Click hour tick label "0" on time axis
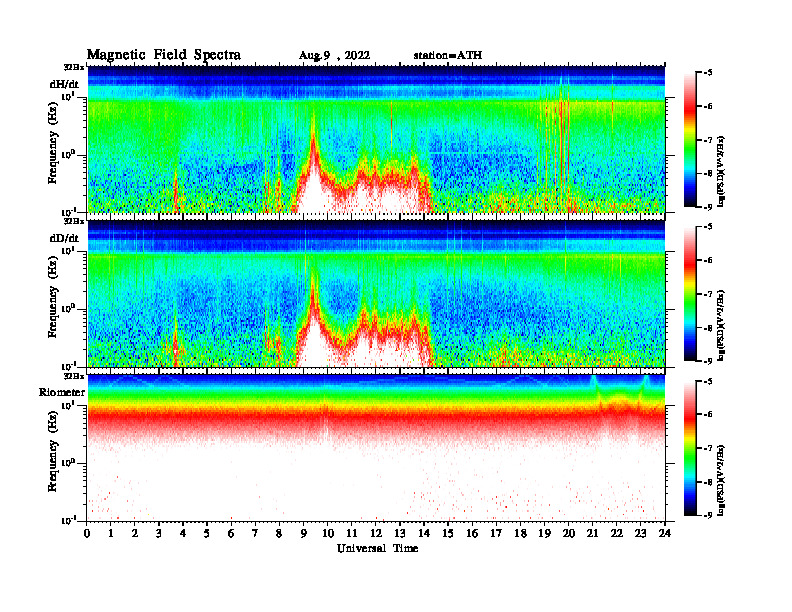 pyautogui.click(x=87, y=534)
